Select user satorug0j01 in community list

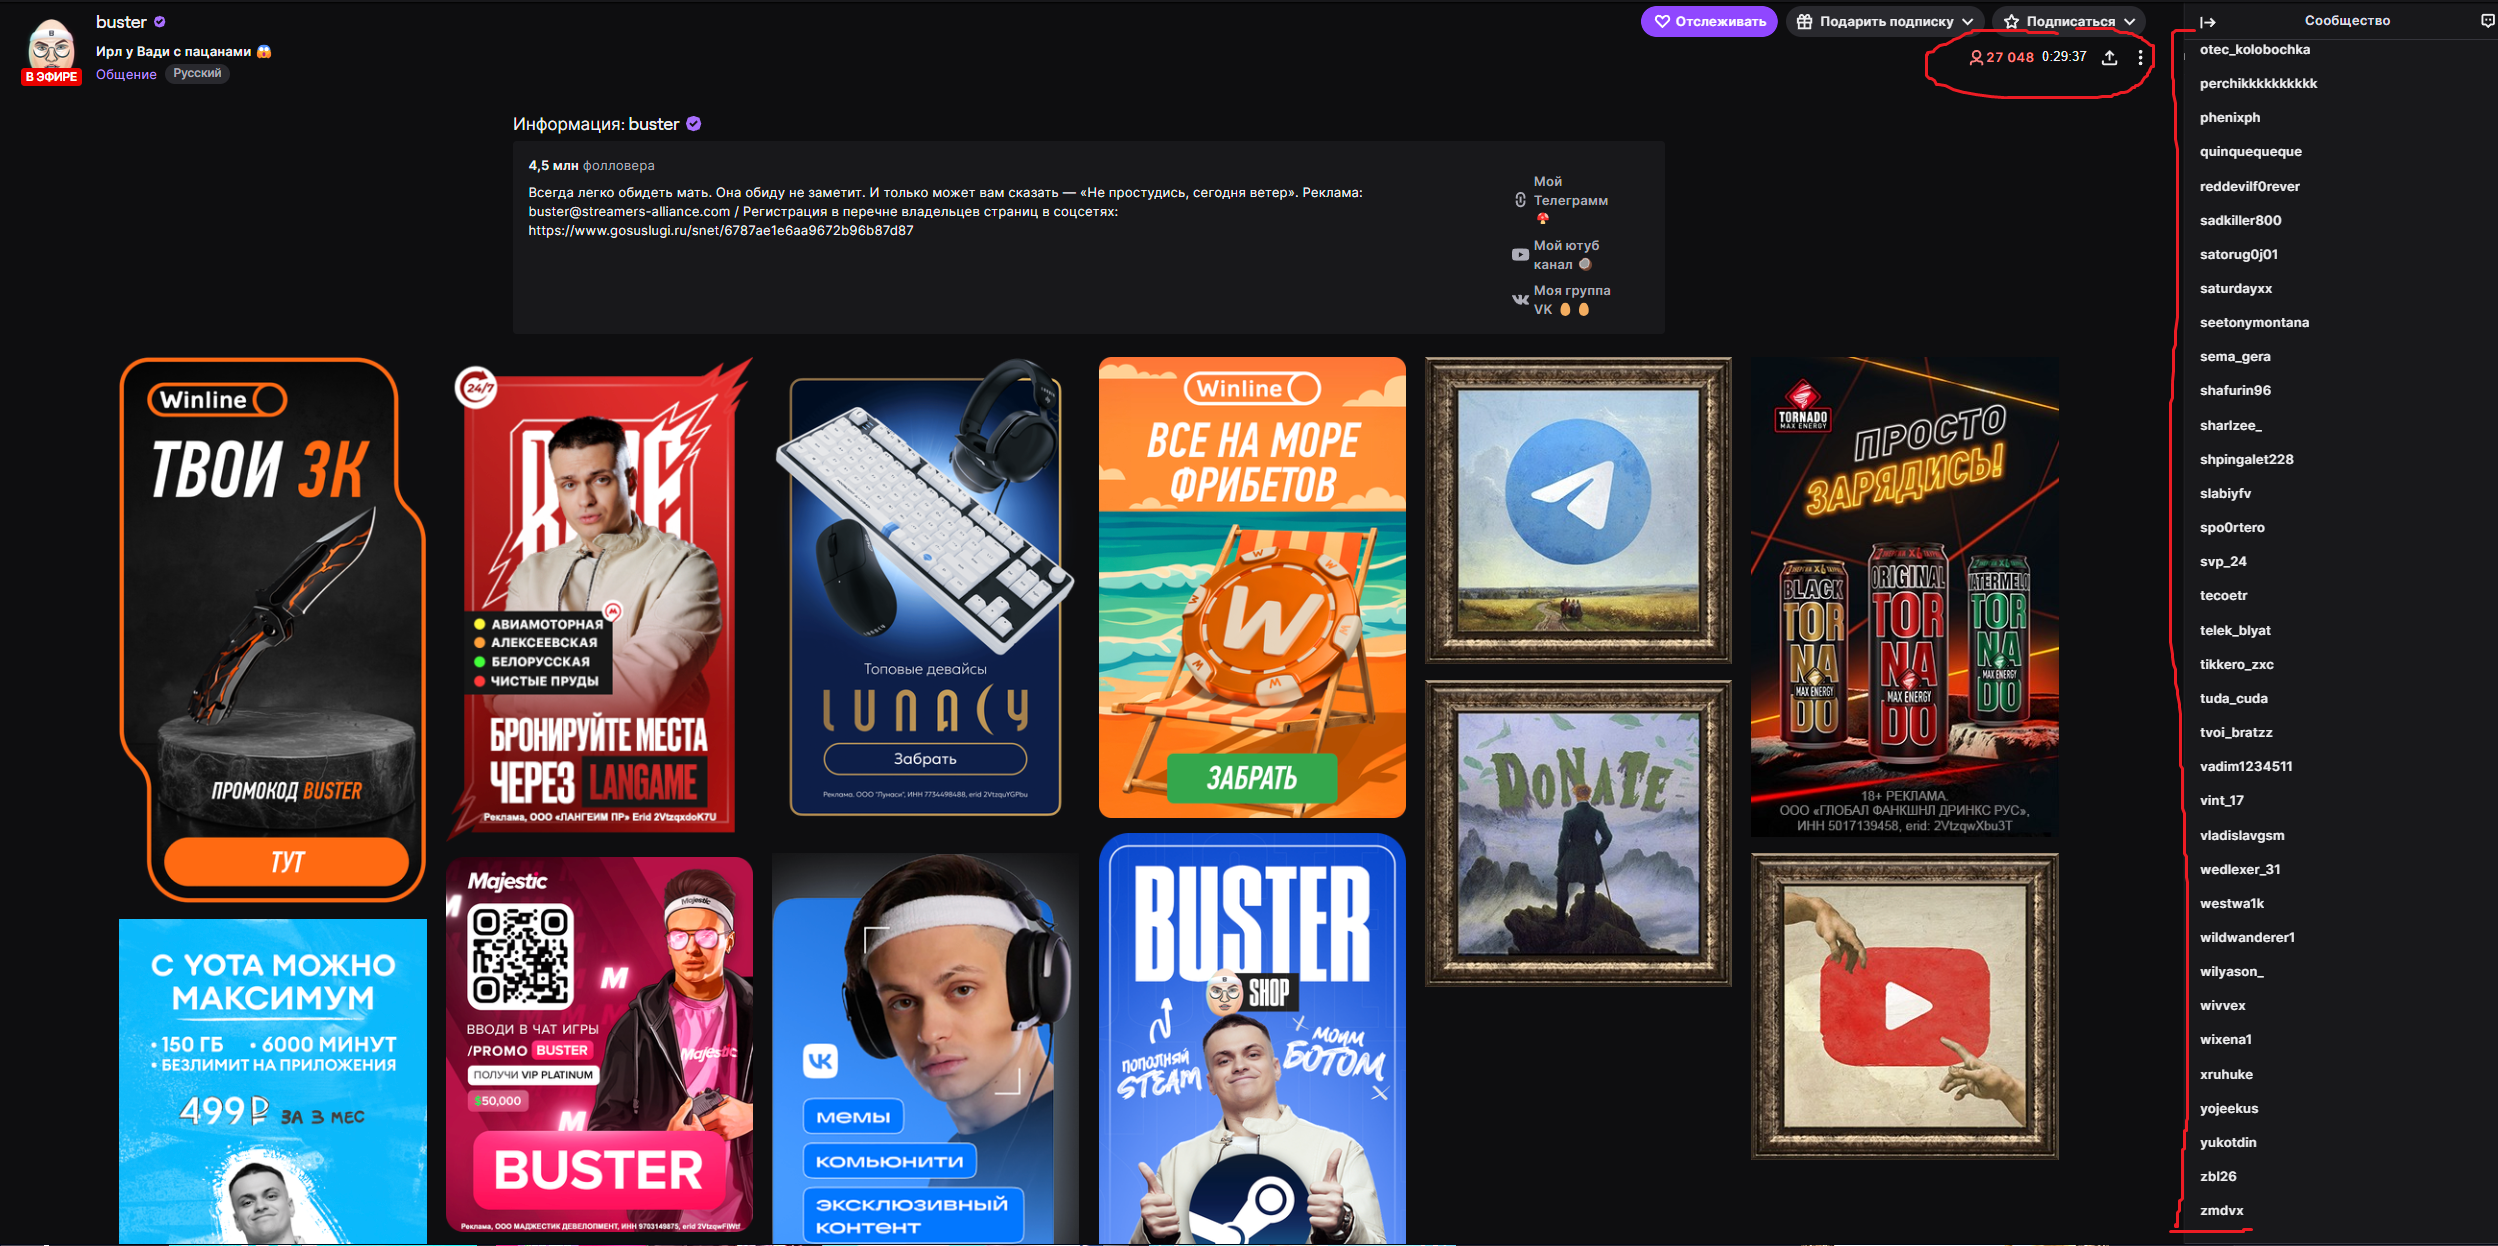pyautogui.click(x=2238, y=254)
